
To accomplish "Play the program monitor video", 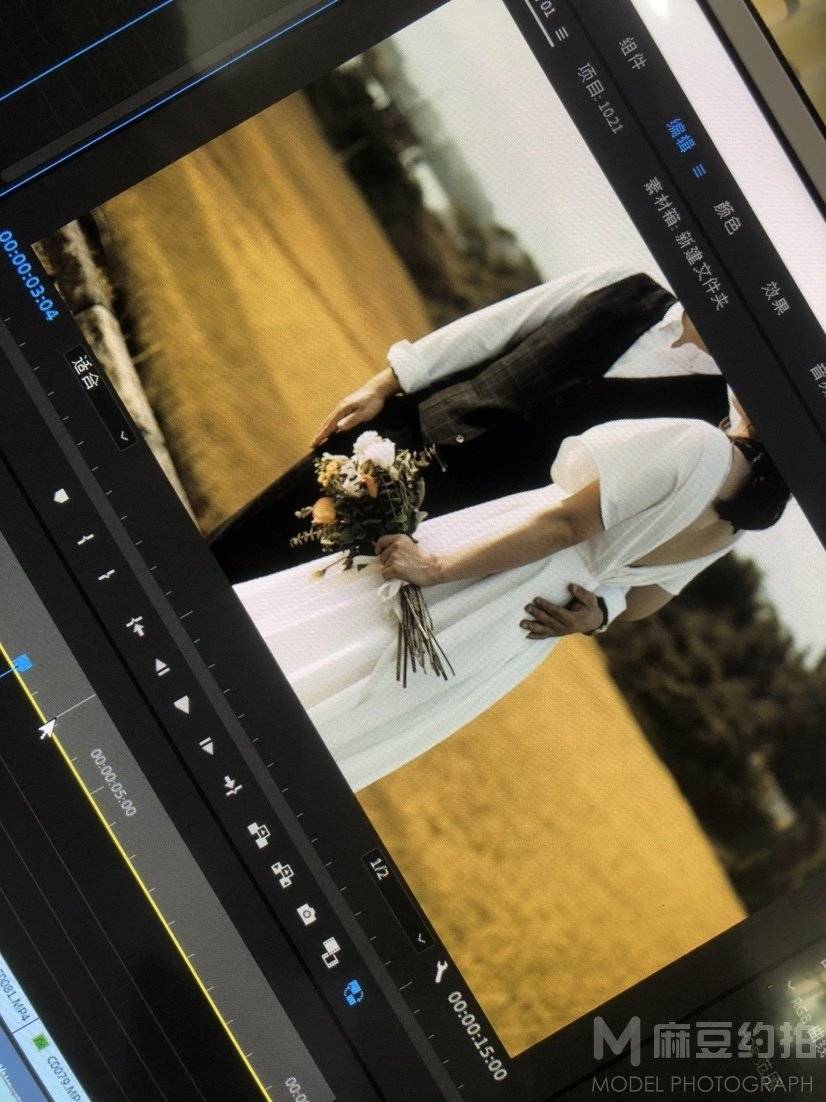I will point(182,704).
